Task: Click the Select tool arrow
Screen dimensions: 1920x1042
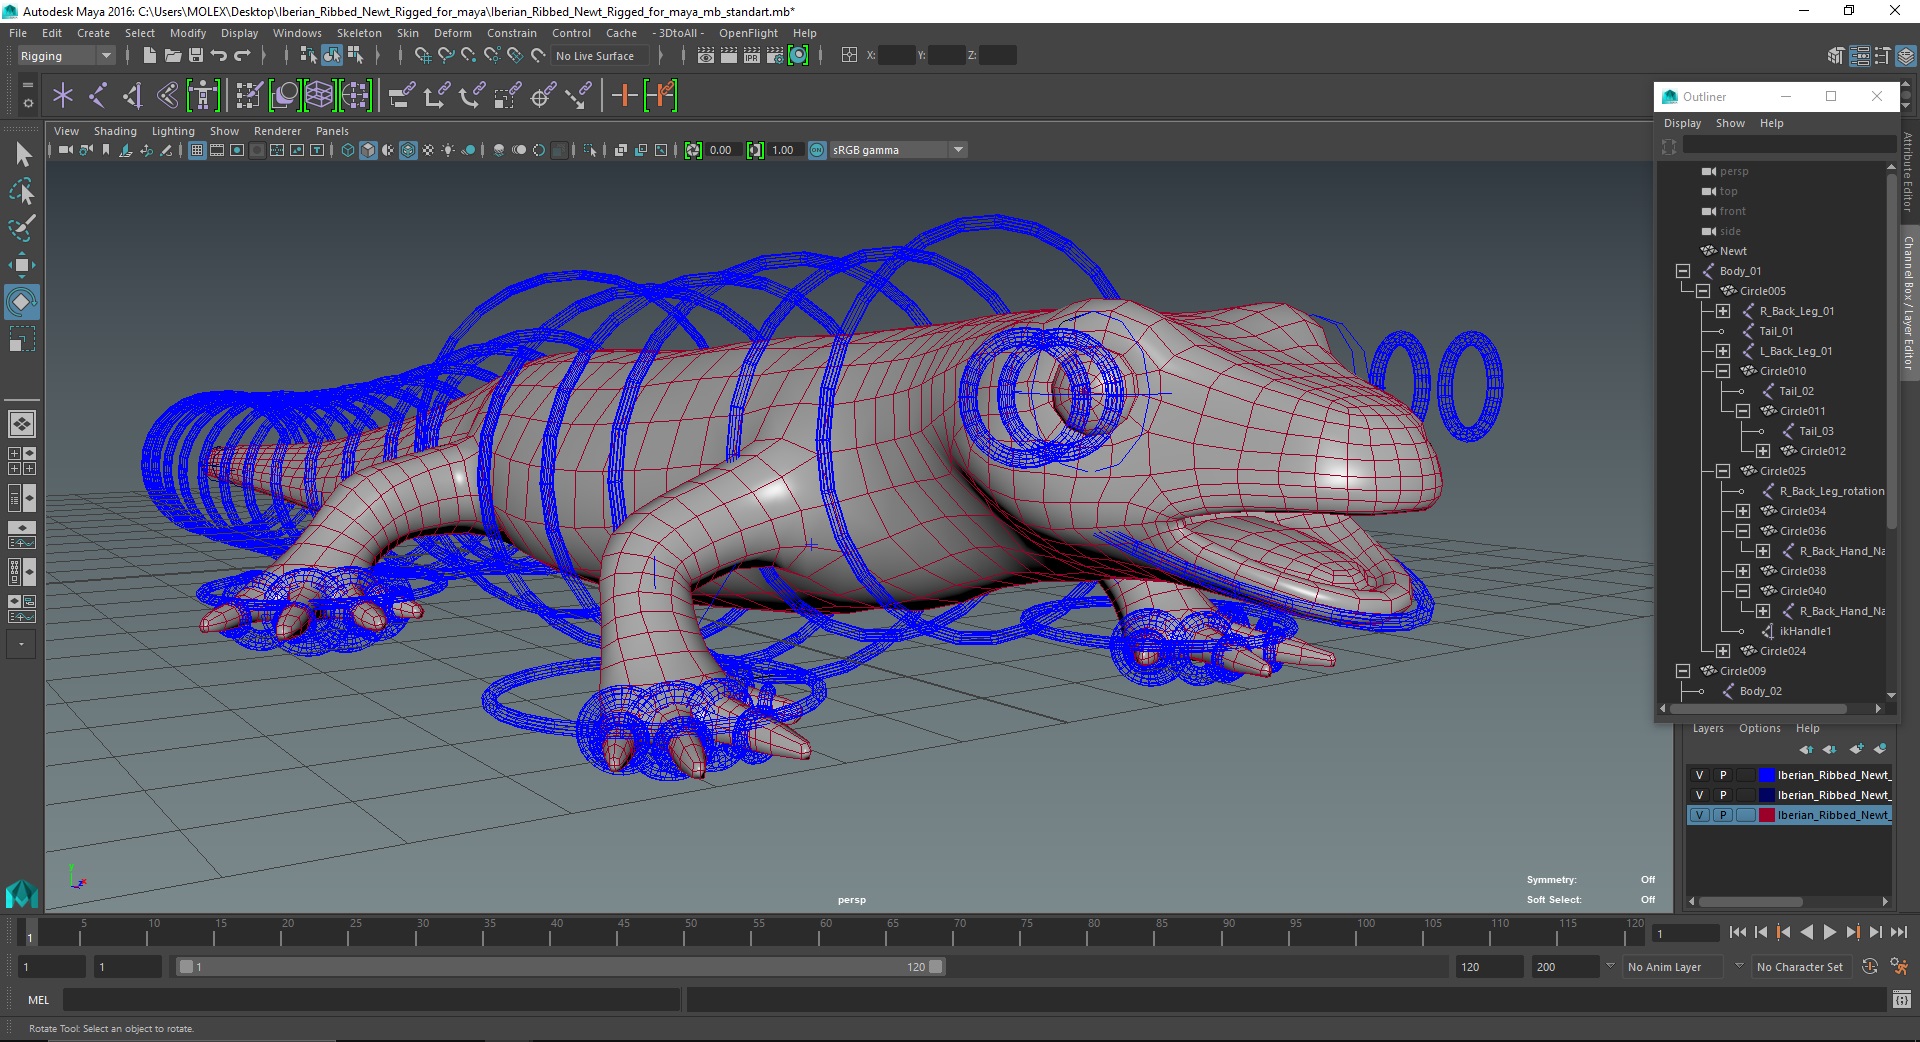Action: [x=22, y=154]
